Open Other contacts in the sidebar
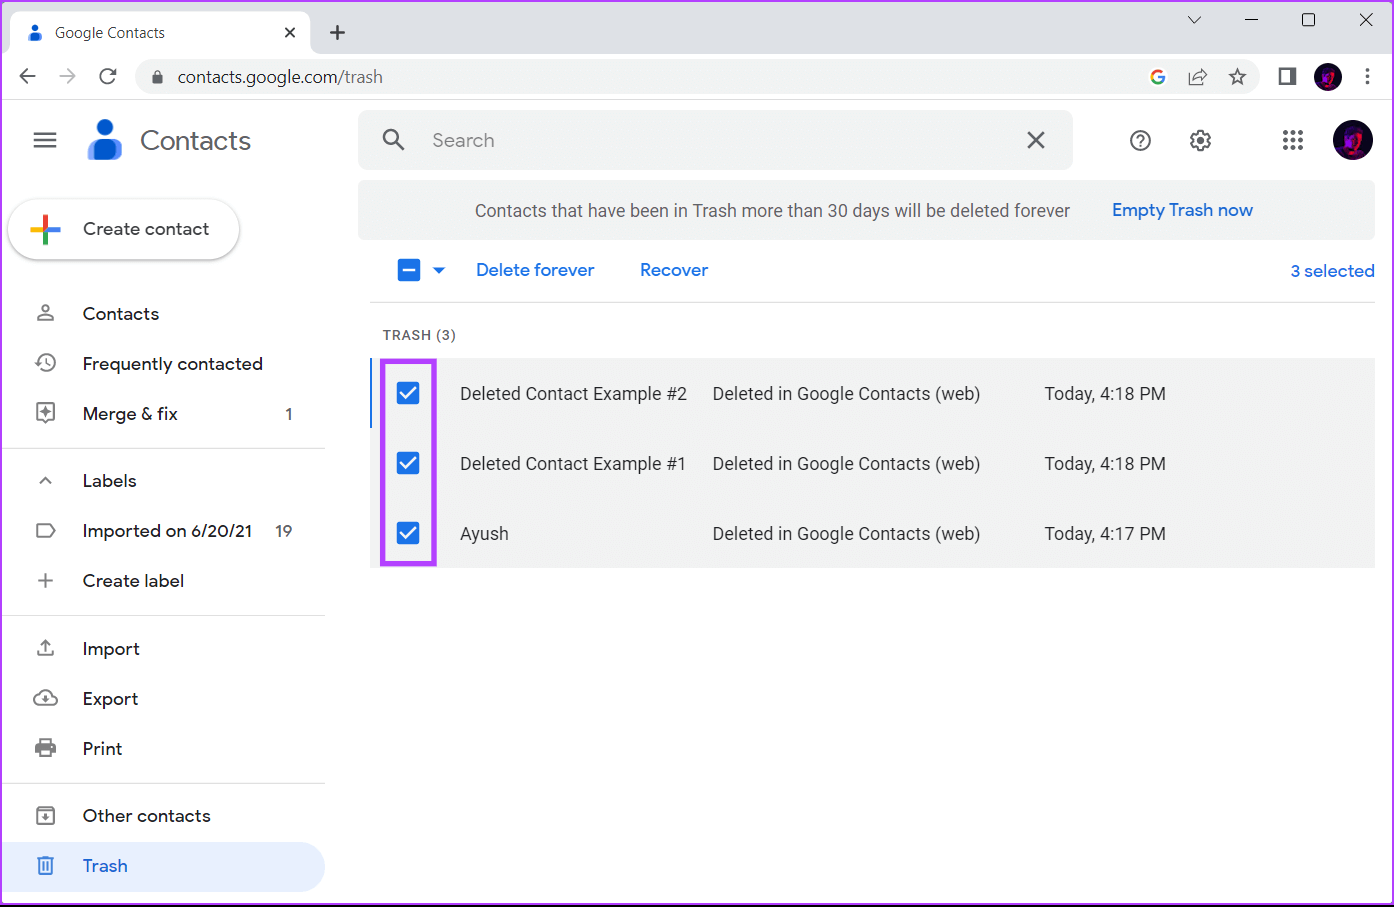This screenshot has width=1394, height=907. (164, 816)
